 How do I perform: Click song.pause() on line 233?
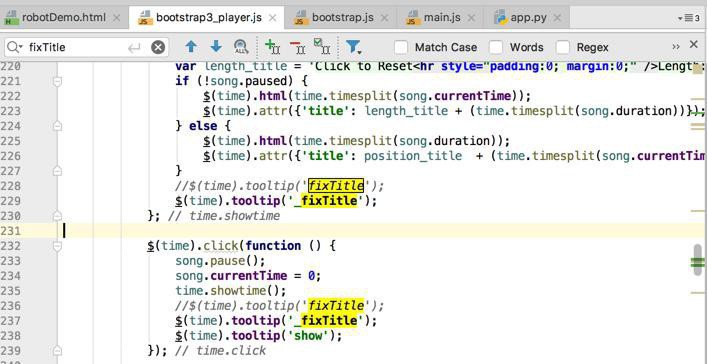[220, 261]
